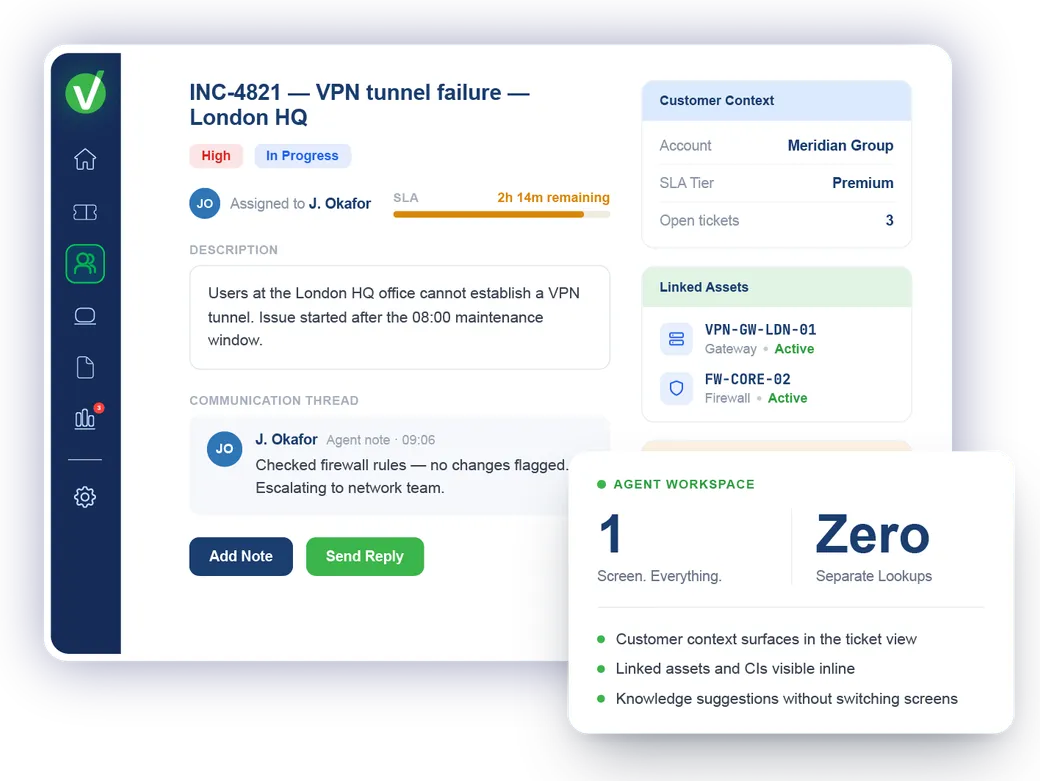Screen dimensions: 1040x781
Task: Click the 'Separate Lookups' caption
Action: [x=874, y=576]
